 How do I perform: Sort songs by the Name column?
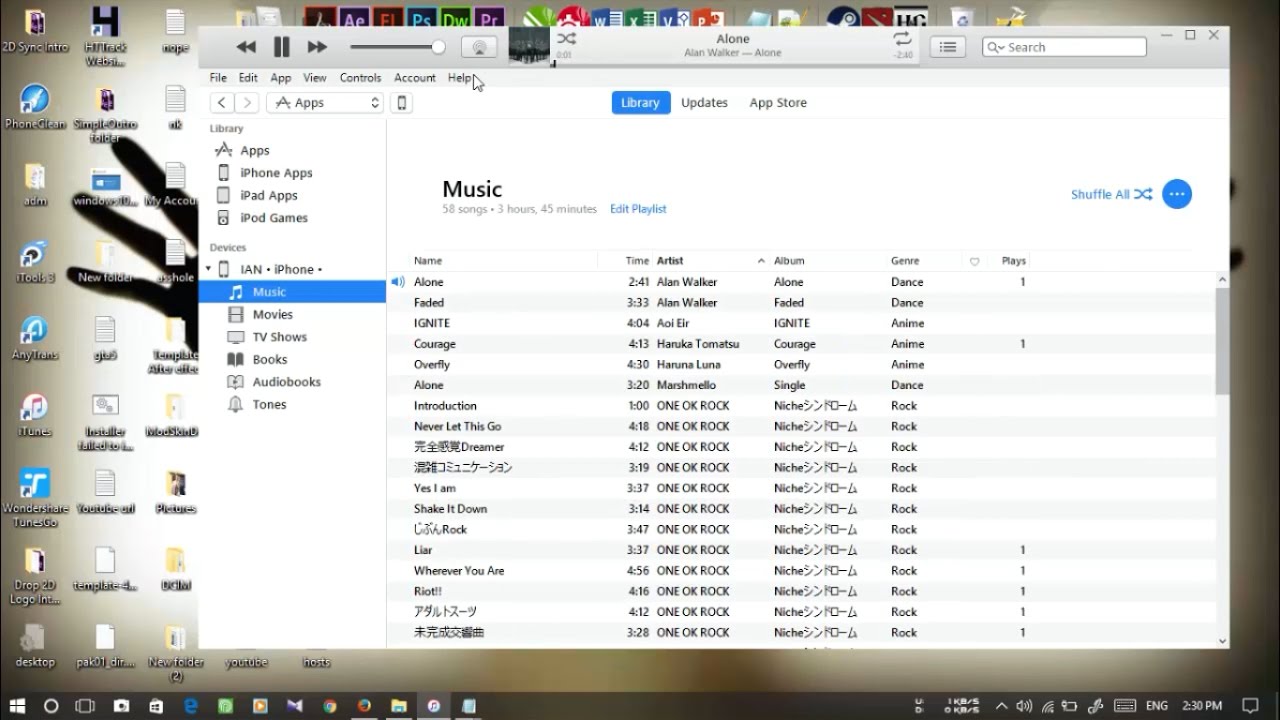(x=428, y=261)
